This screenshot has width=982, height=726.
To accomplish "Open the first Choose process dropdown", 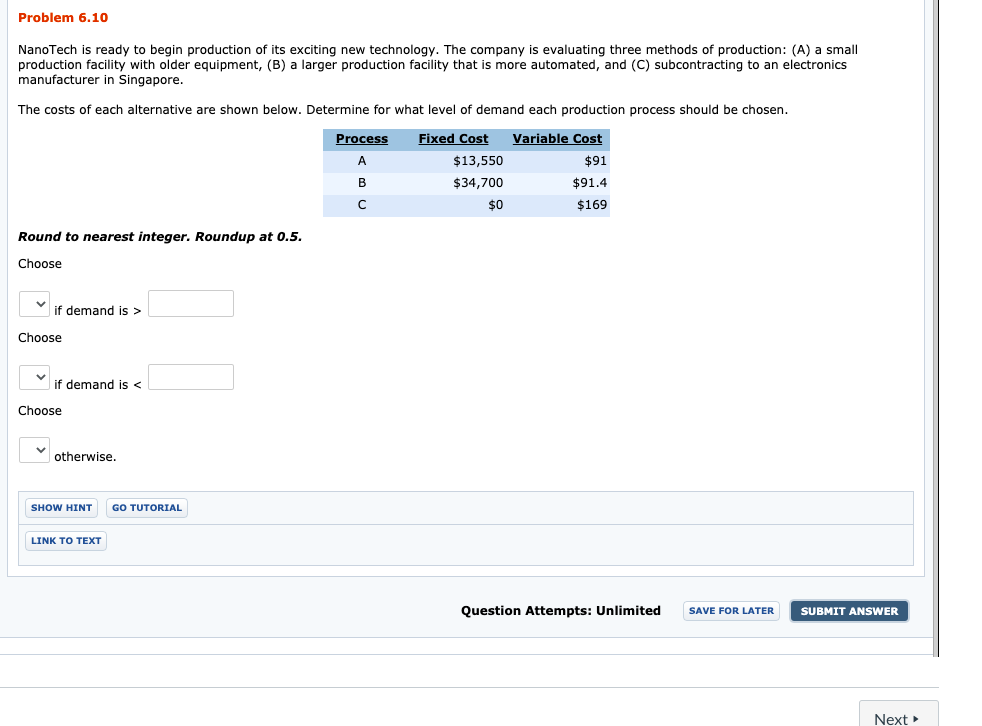I will click(33, 303).
